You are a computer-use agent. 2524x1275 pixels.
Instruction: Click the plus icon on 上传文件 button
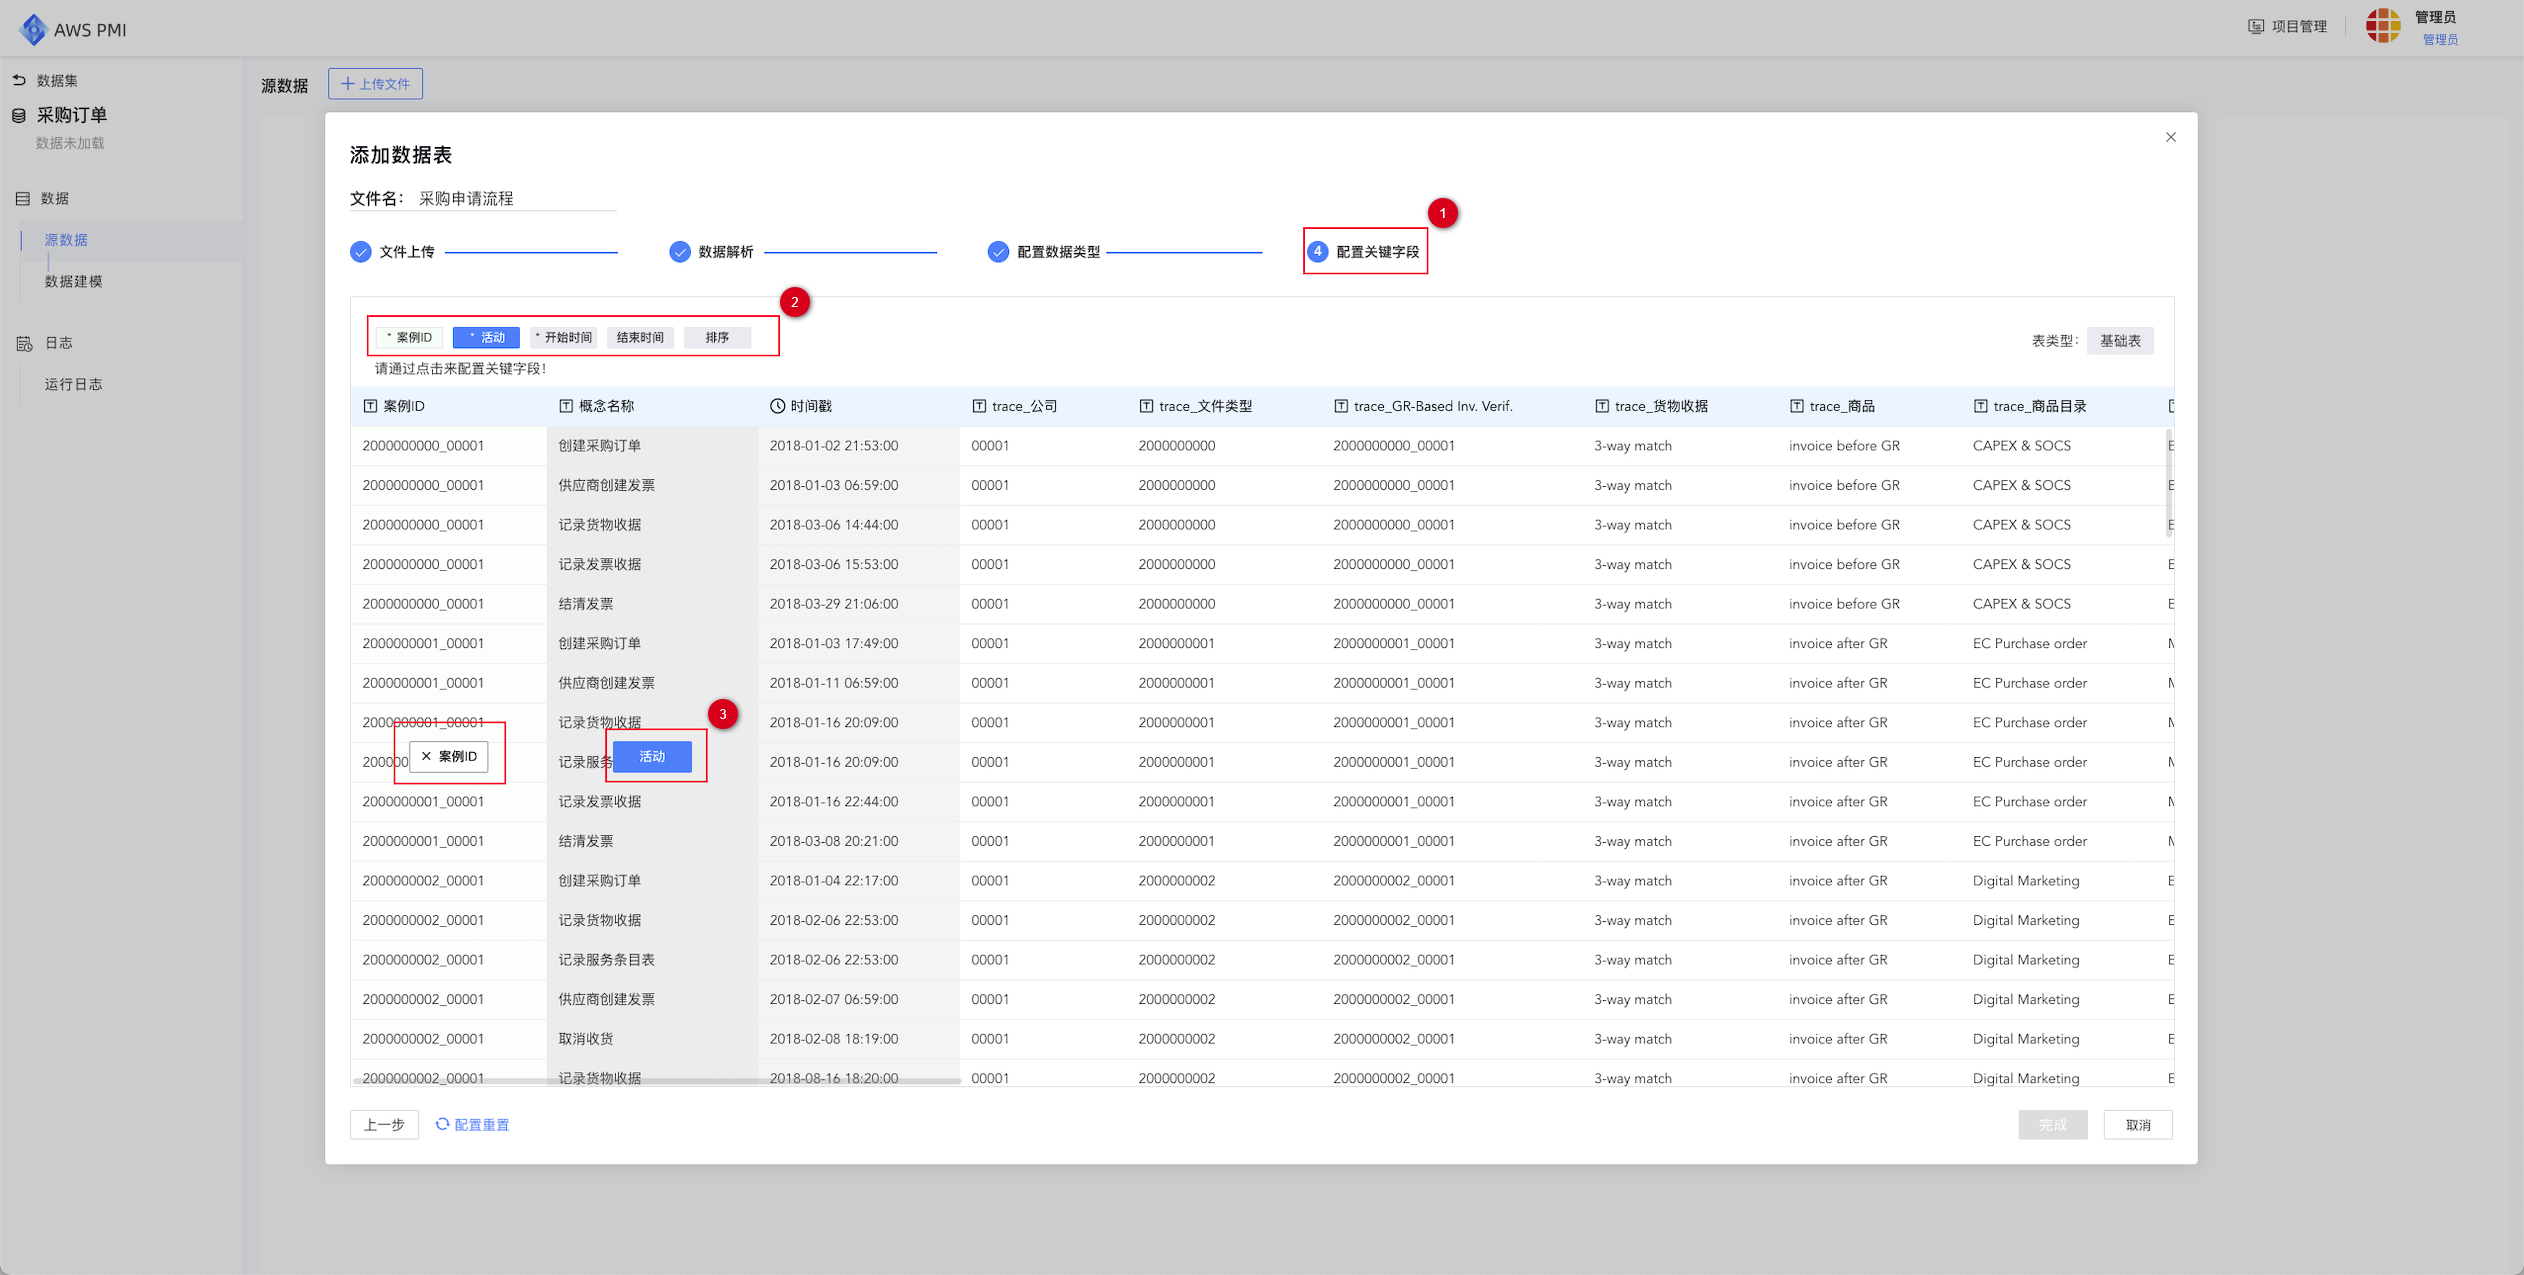(348, 84)
